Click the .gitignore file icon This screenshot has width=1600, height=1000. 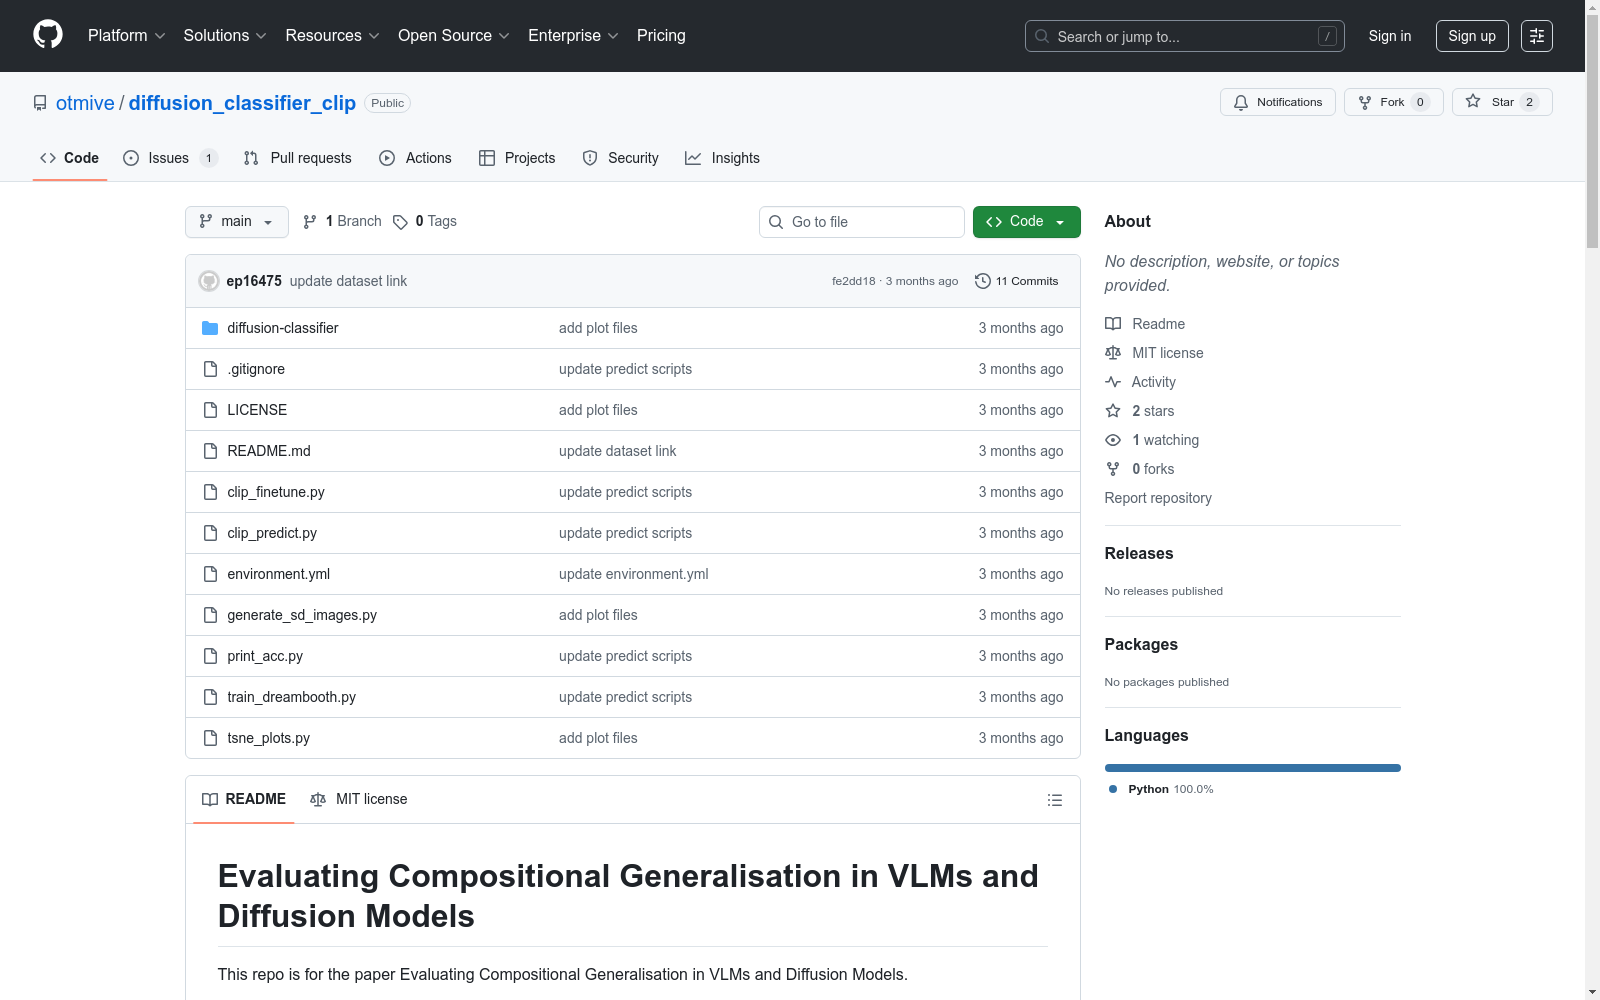click(x=210, y=369)
